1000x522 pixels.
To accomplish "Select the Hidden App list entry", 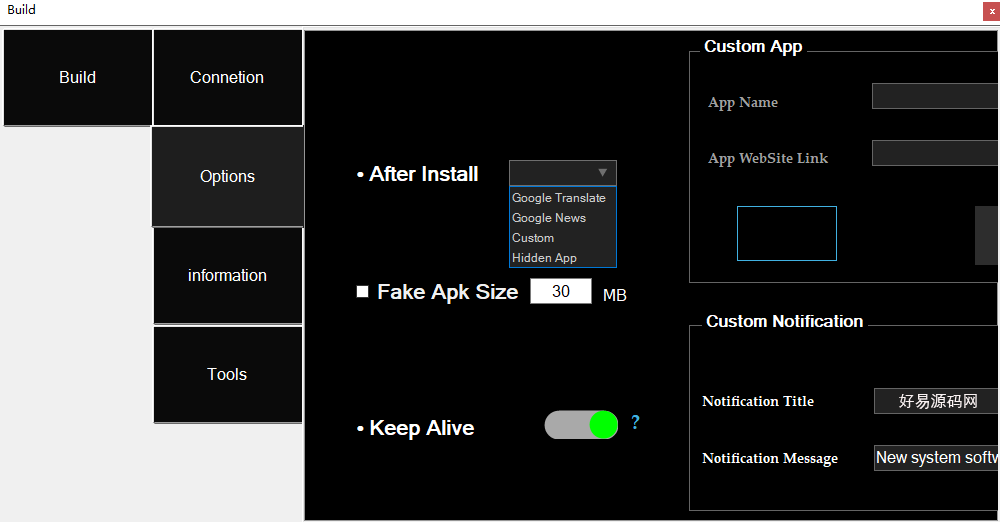I will click(x=545, y=258).
